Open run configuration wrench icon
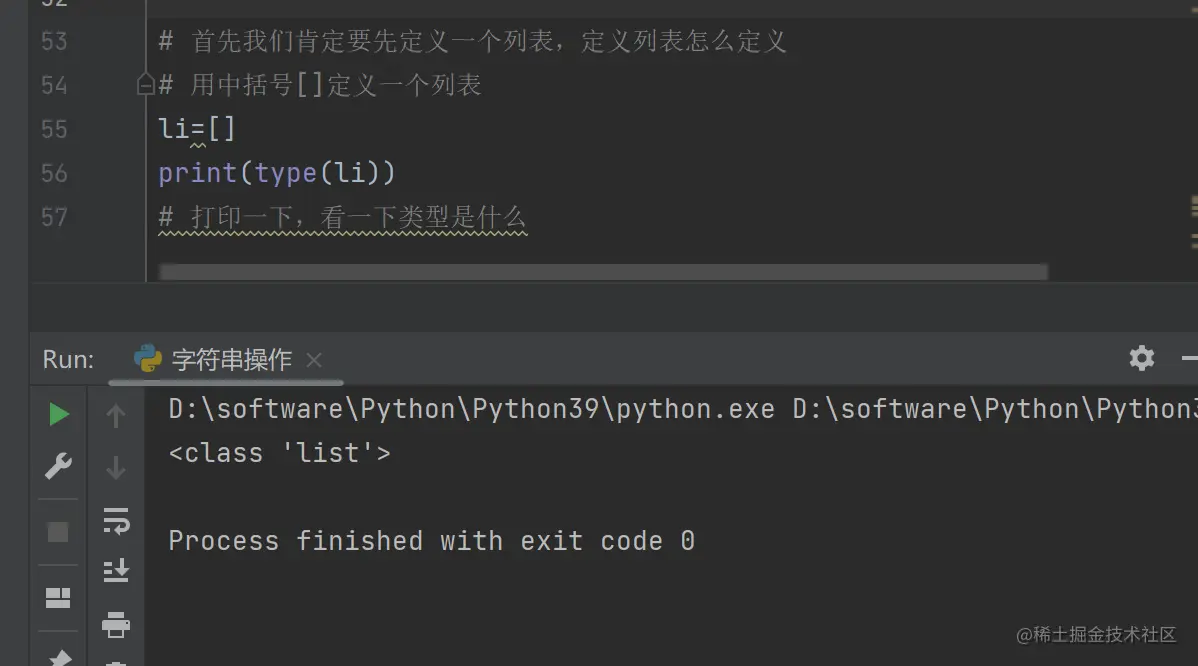 pos(59,466)
